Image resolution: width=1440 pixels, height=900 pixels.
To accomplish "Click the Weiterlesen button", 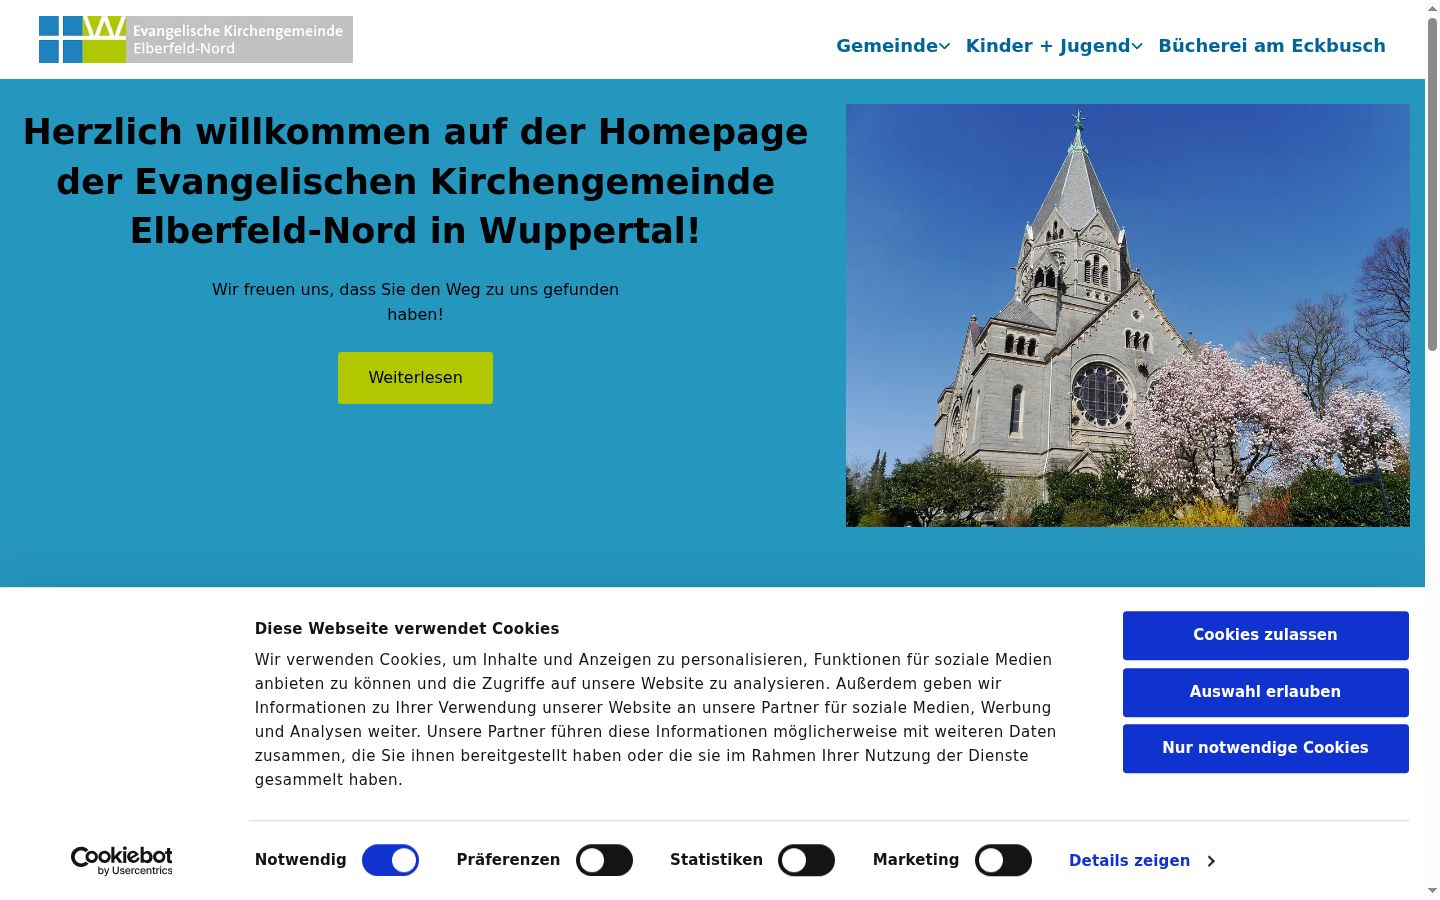I will [x=415, y=378].
